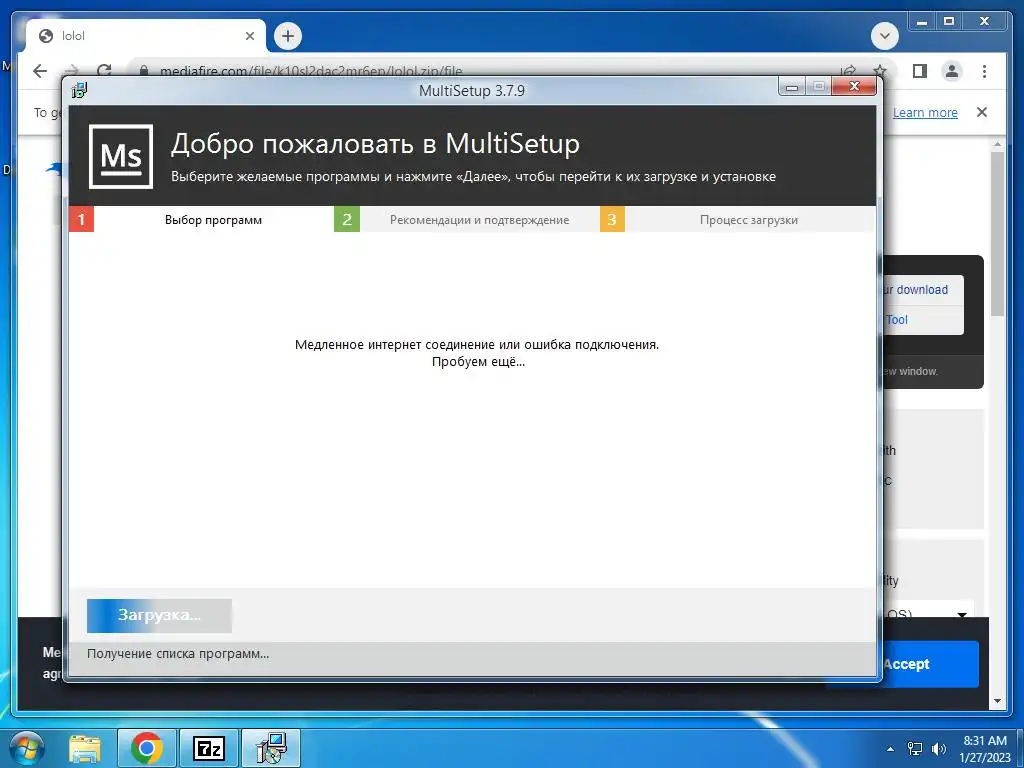The height and width of the screenshot is (768, 1024).
Task: Minimize the MultiSetup window
Action: point(792,86)
